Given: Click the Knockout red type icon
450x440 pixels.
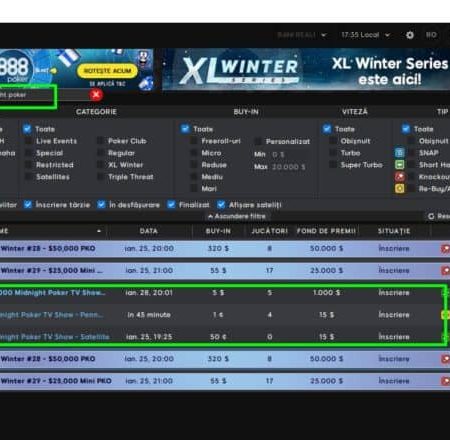Looking at the screenshot, I should point(400,177).
